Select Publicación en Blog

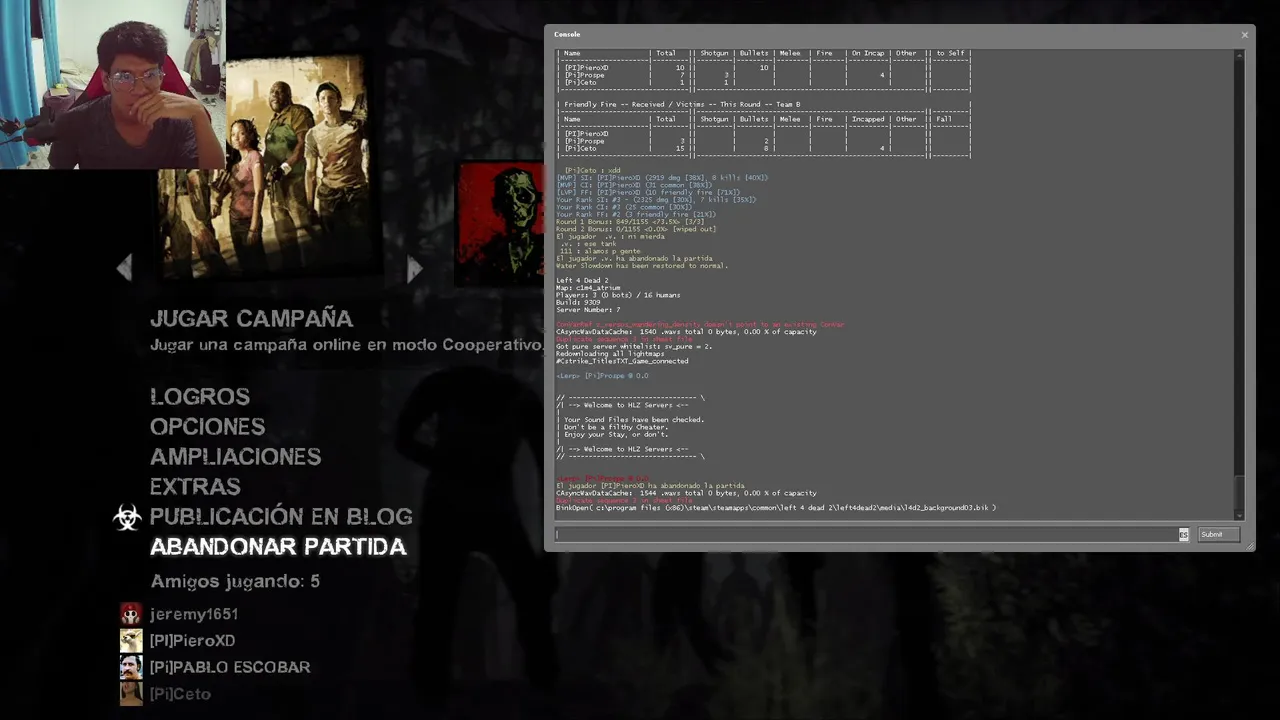point(281,517)
